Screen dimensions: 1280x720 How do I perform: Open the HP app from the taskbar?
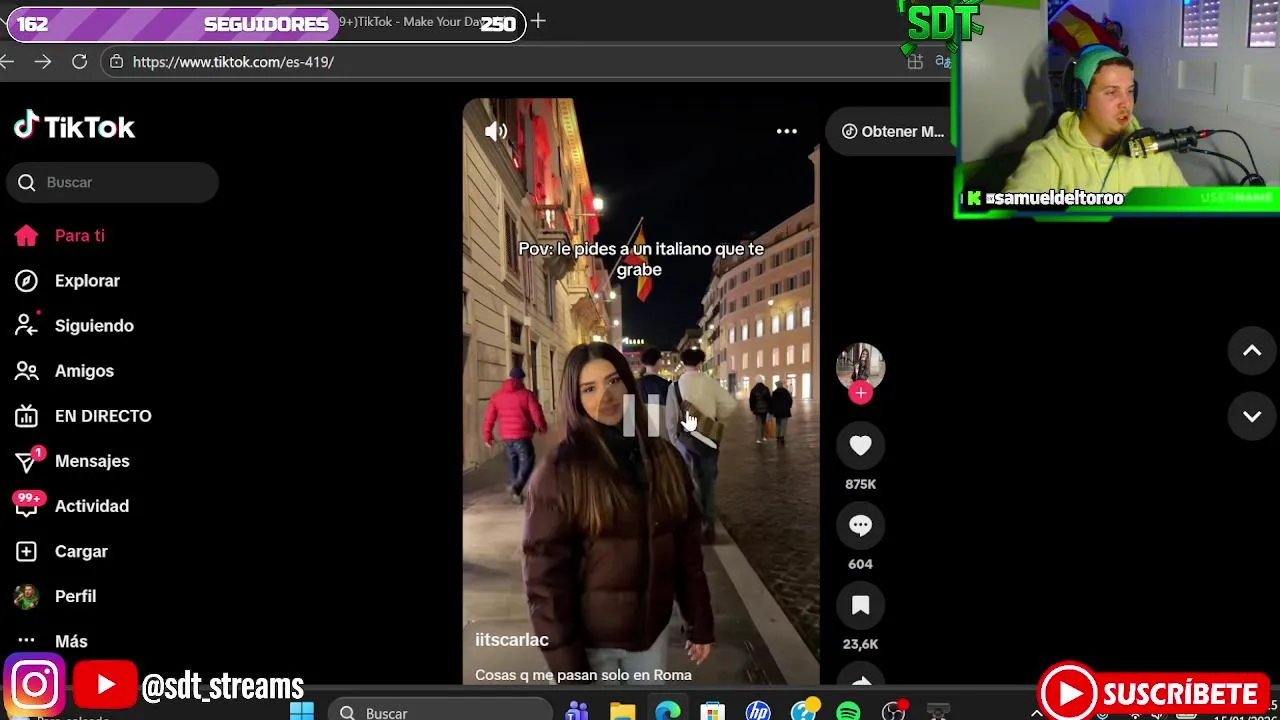tap(758, 711)
